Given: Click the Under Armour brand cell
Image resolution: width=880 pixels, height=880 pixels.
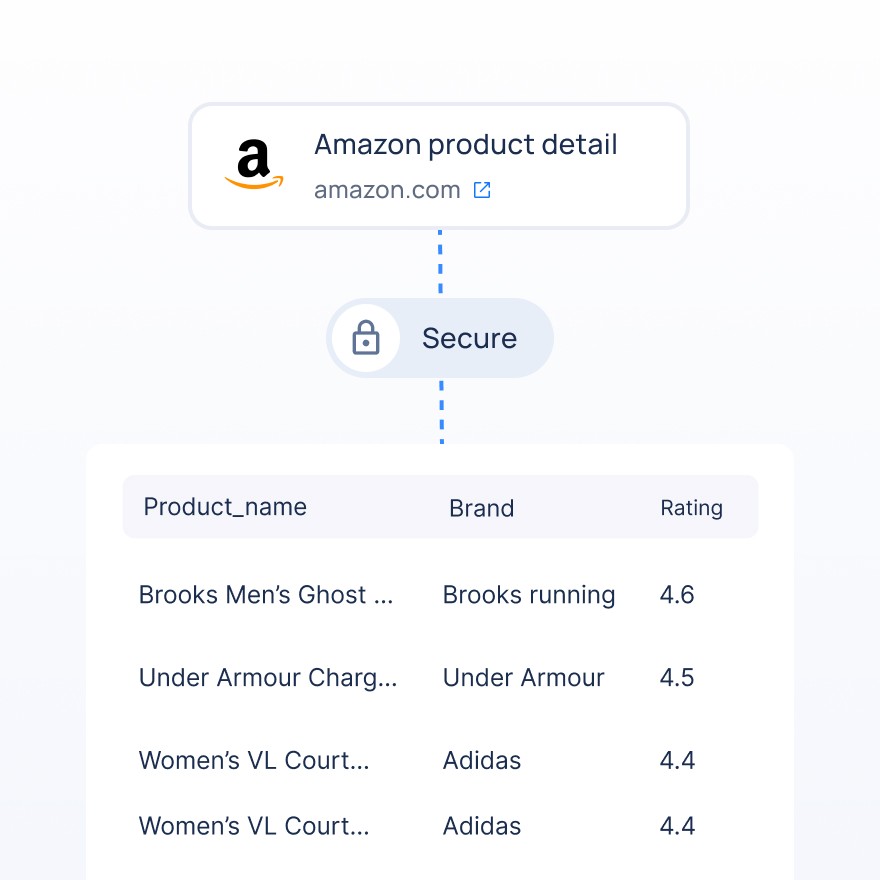Looking at the screenshot, I should 524,677.
